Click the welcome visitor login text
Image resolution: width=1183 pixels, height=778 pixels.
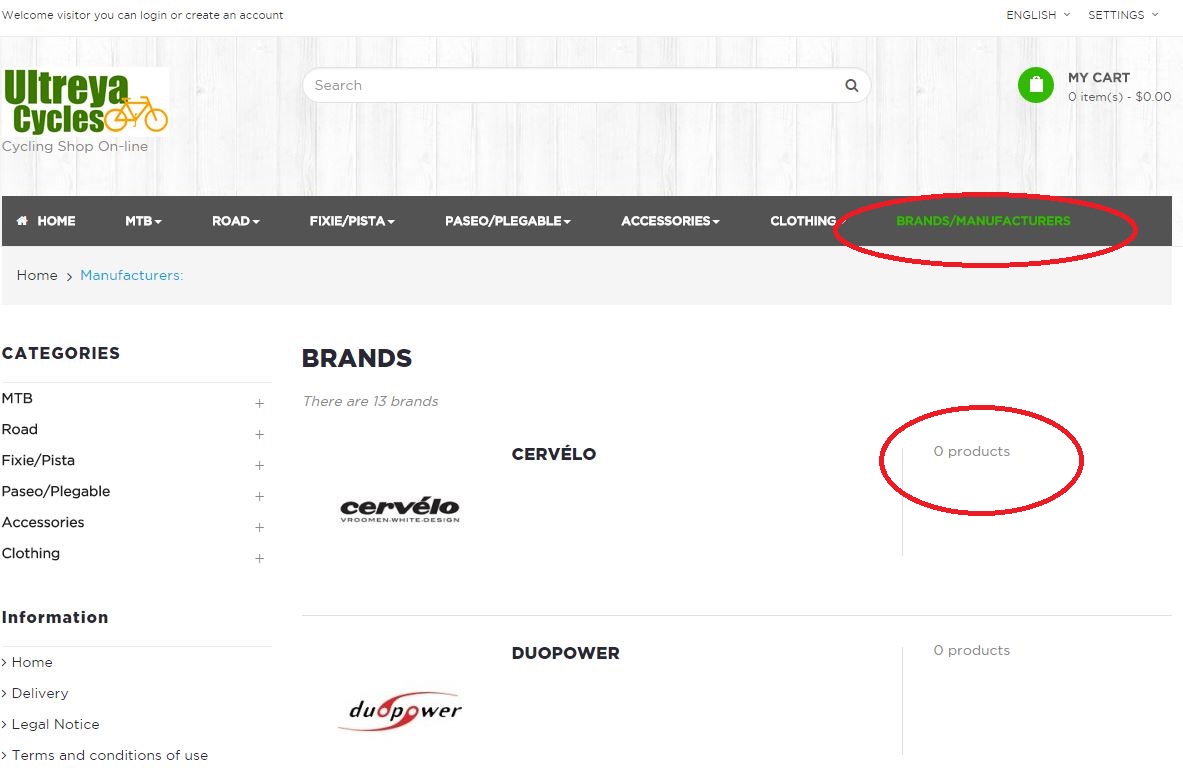143,15
